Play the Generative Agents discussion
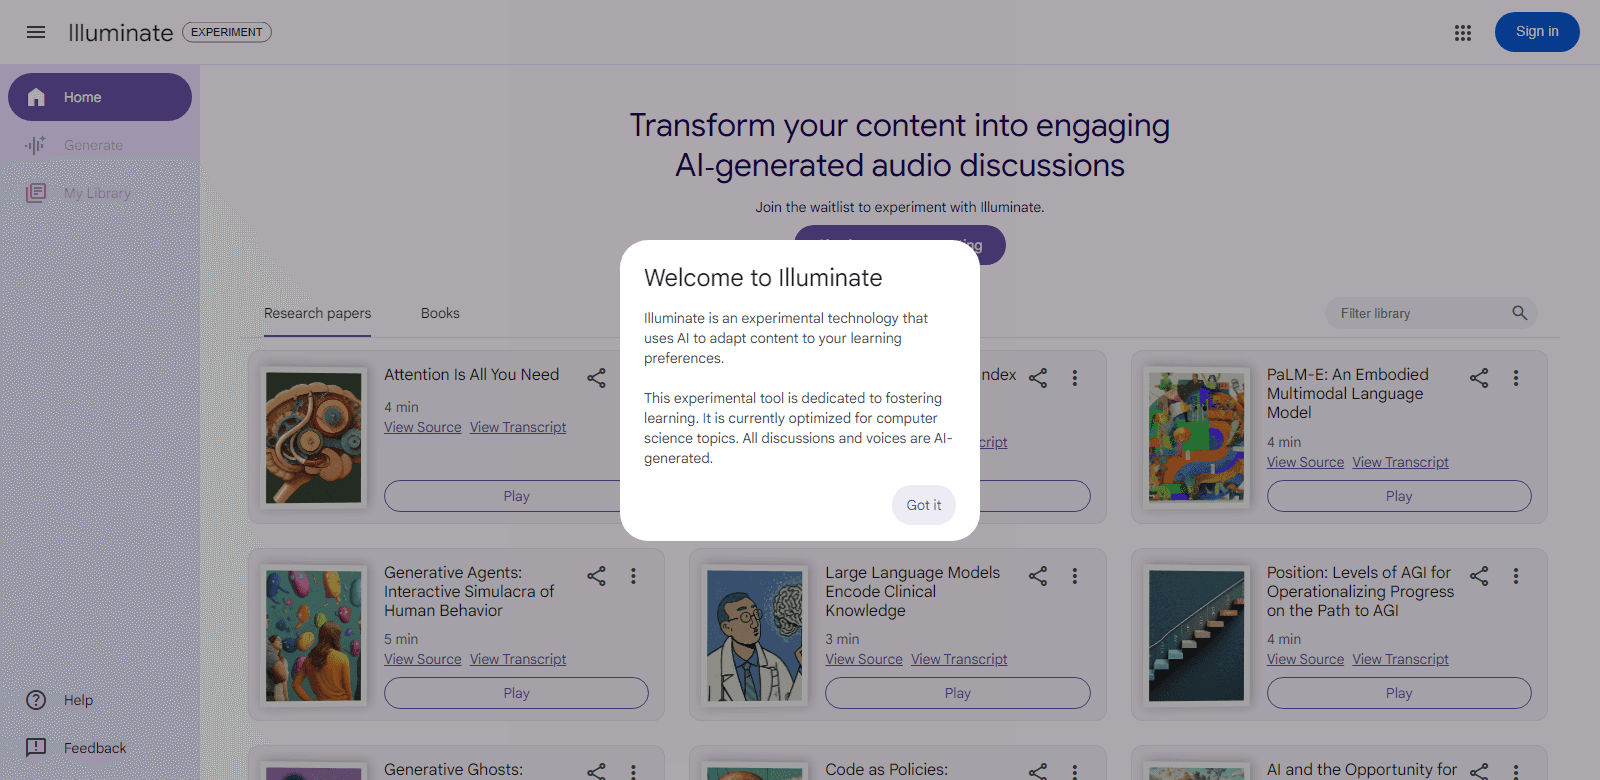The height and width of the screenshot is (780, 1600). coord(516,693)
